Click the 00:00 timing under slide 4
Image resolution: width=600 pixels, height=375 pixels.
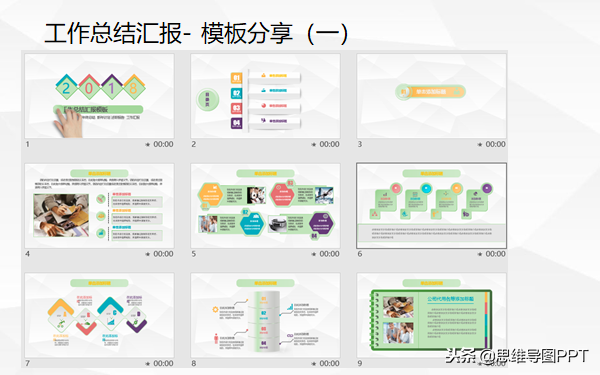[x=163, y=254]
